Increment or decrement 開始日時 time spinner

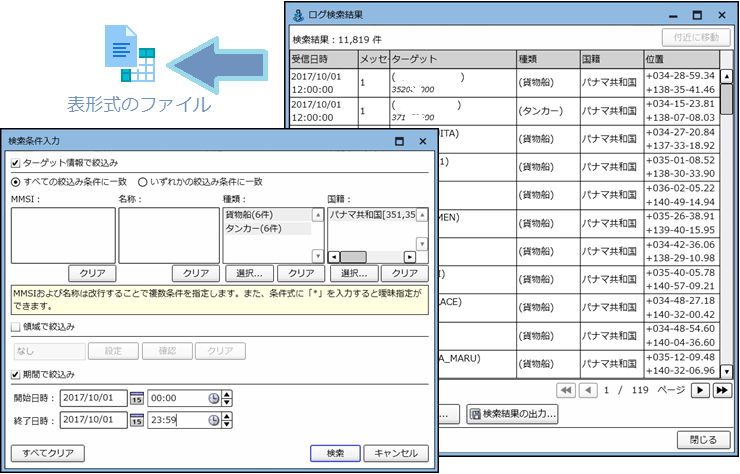coord(227,398)
